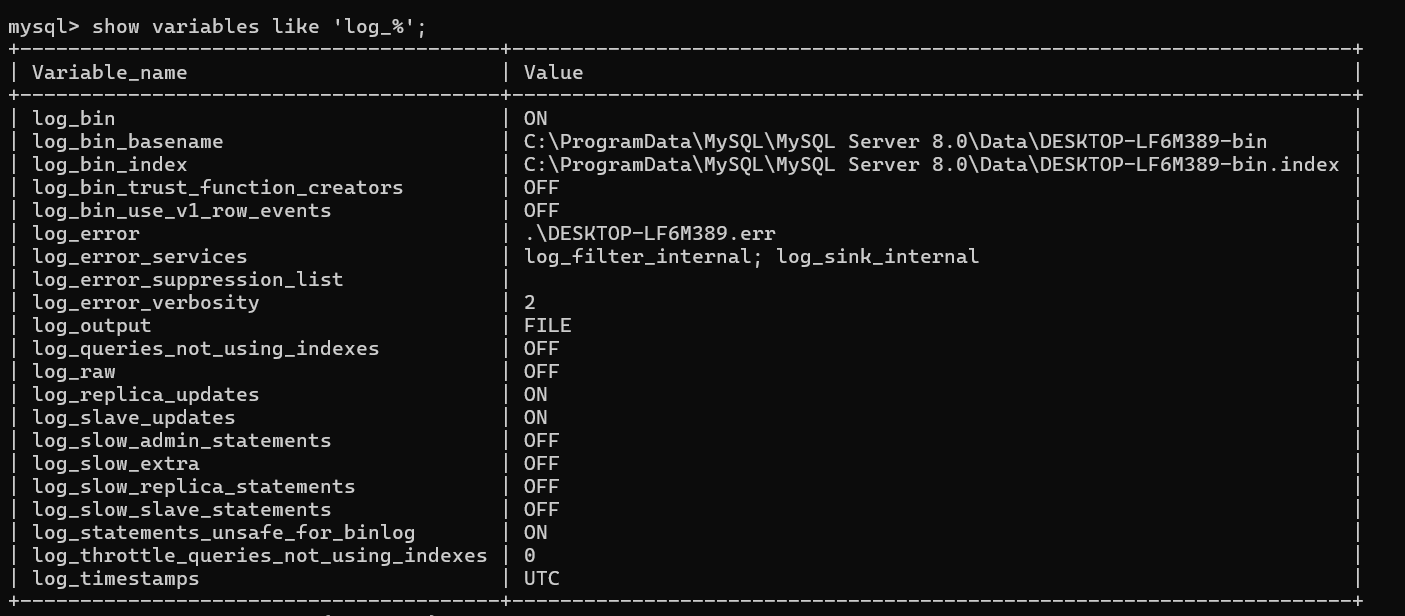Click the log_error_verbosity value 2

click(x=530, y=303)
